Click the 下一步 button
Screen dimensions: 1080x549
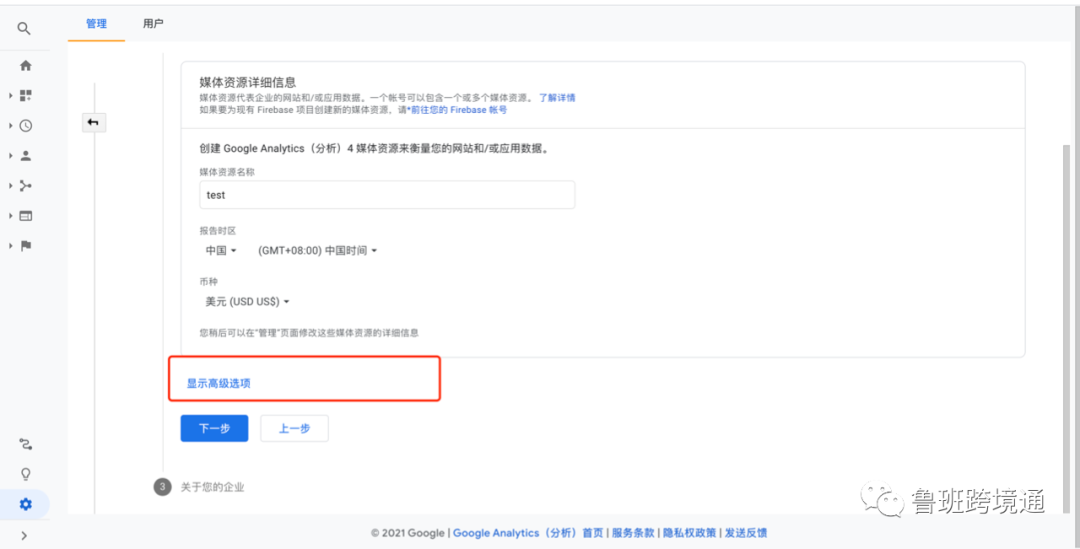214,428
